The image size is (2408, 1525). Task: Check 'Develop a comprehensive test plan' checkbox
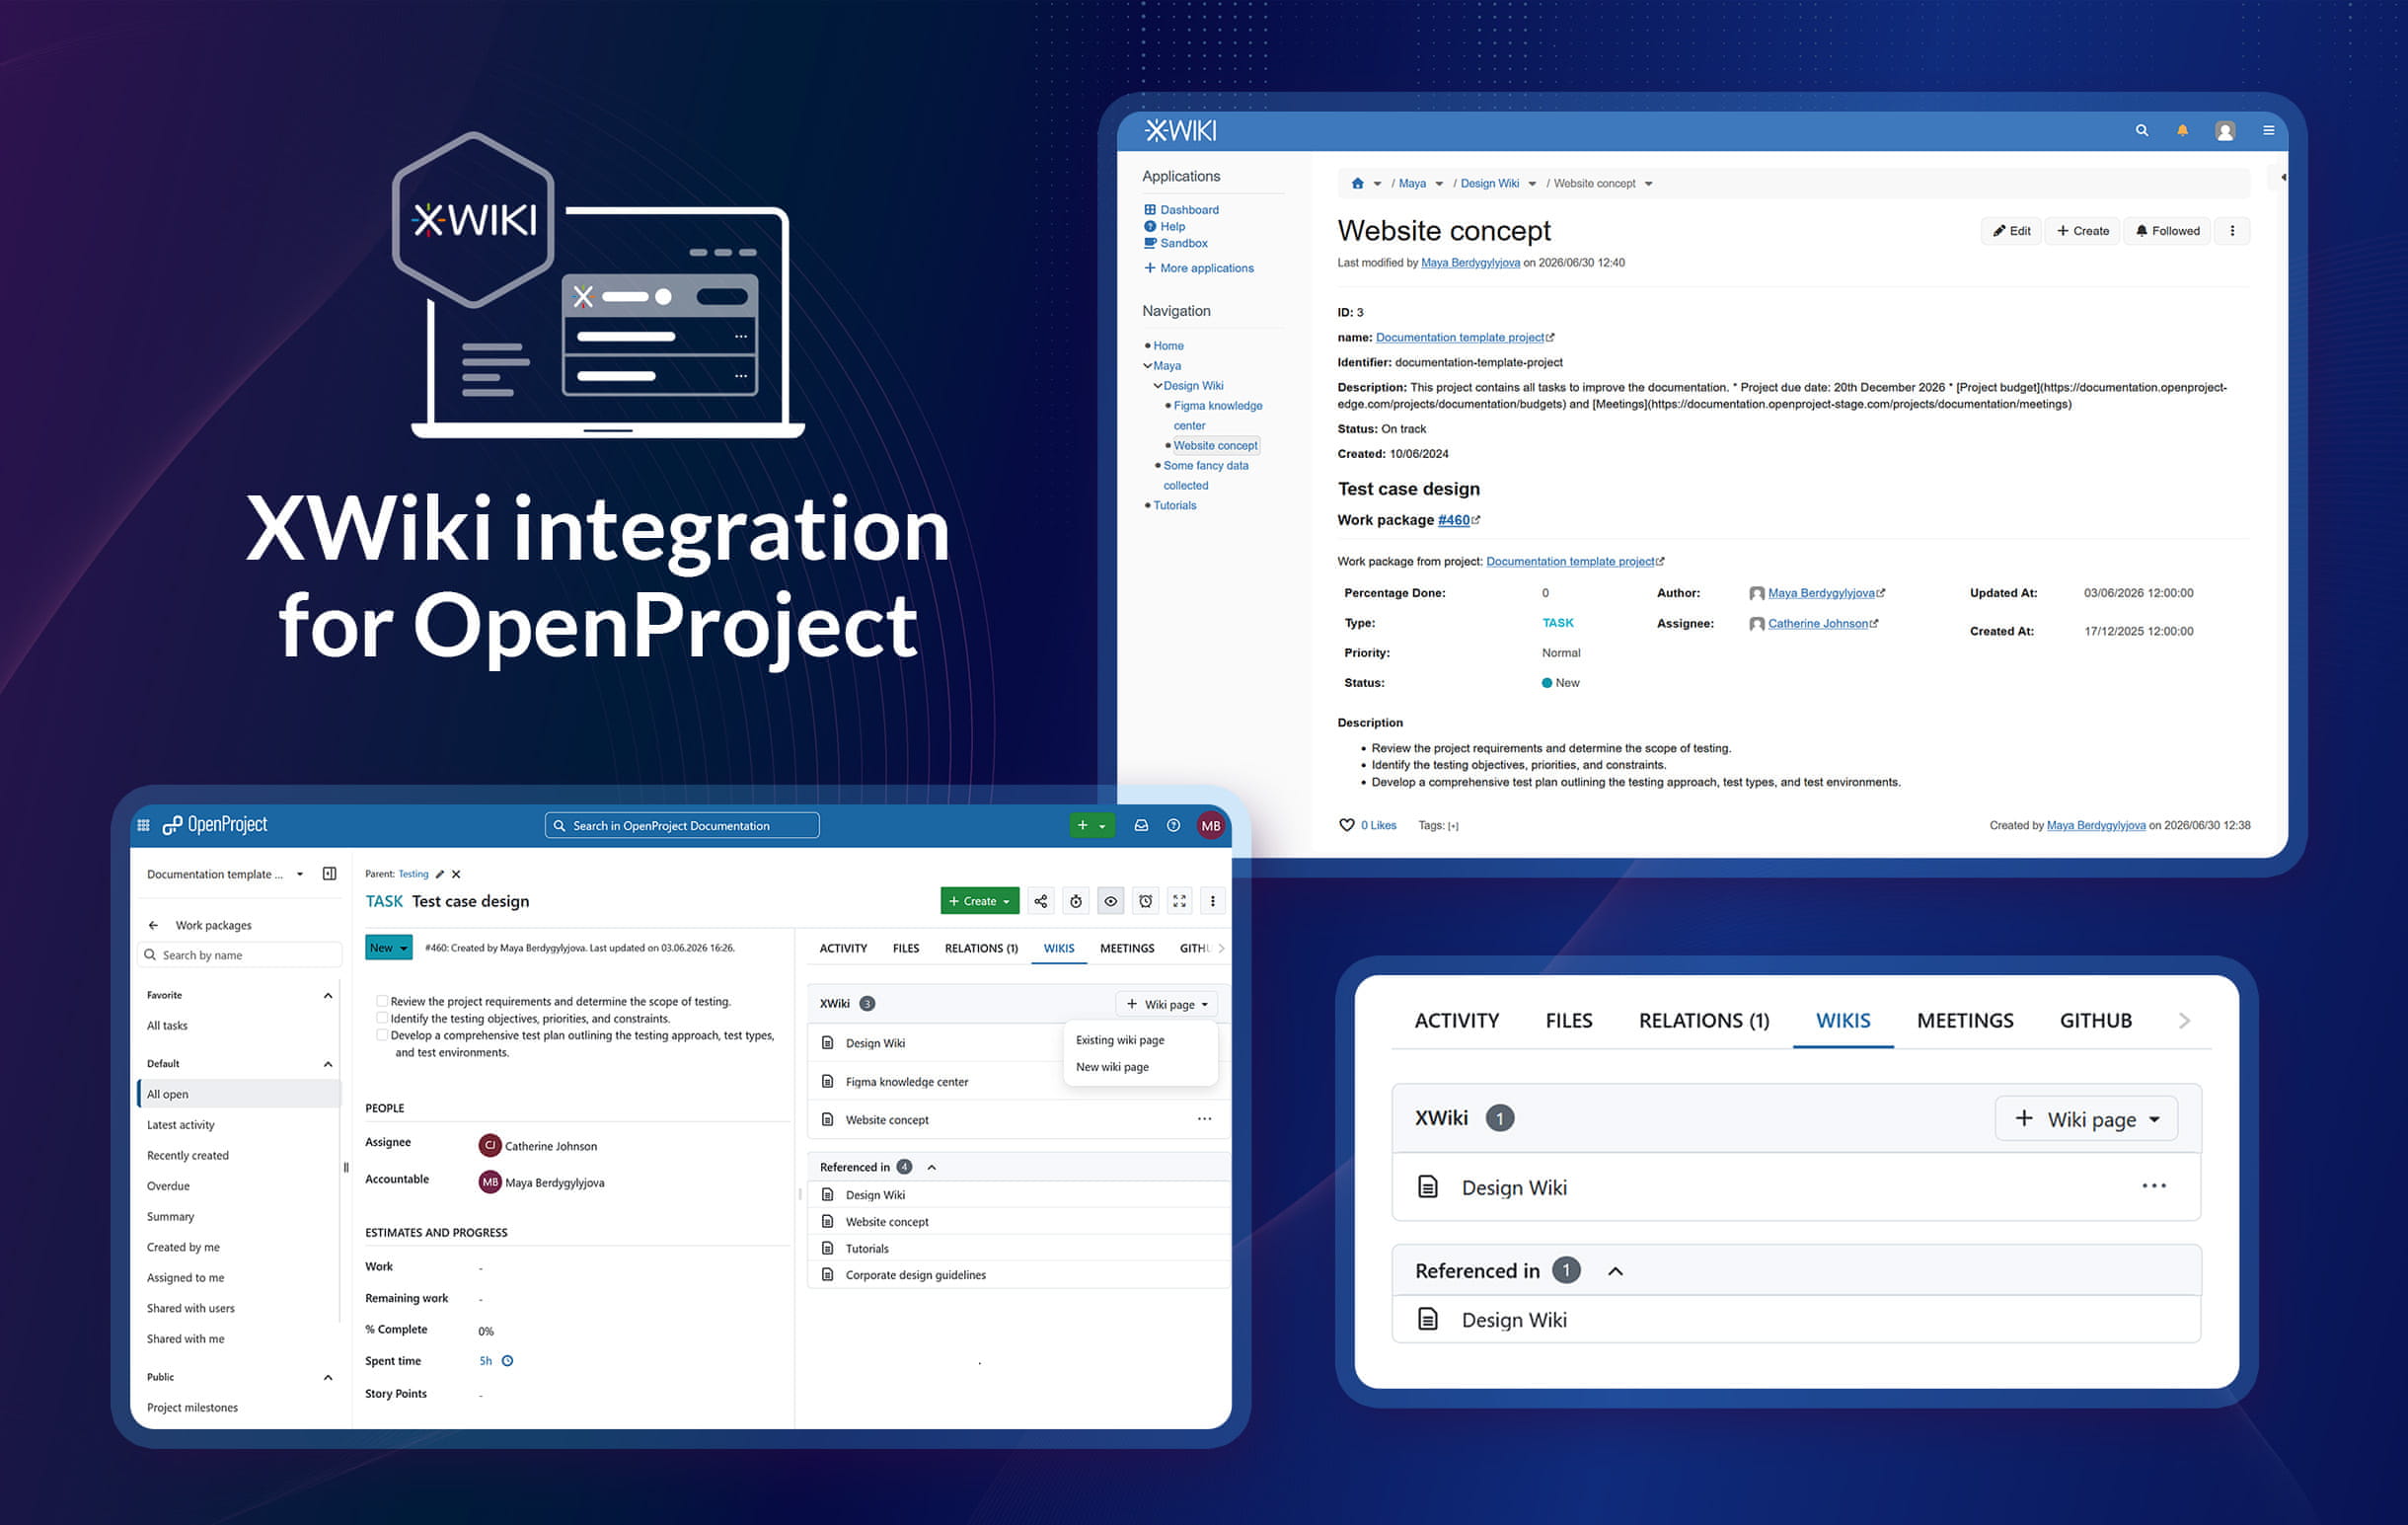coord(382,1035)
